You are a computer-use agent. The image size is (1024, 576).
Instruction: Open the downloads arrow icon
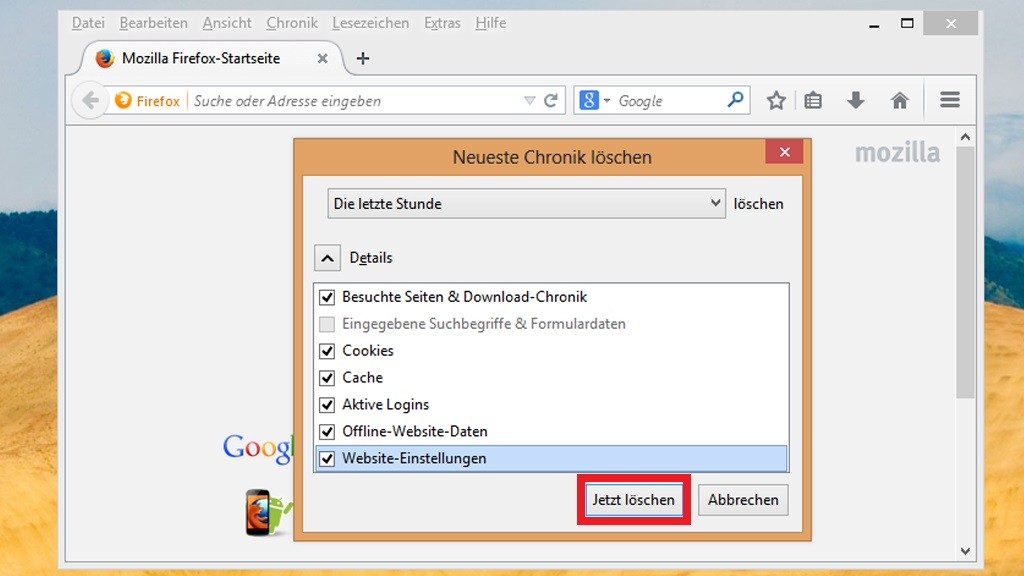coord(856,100)
